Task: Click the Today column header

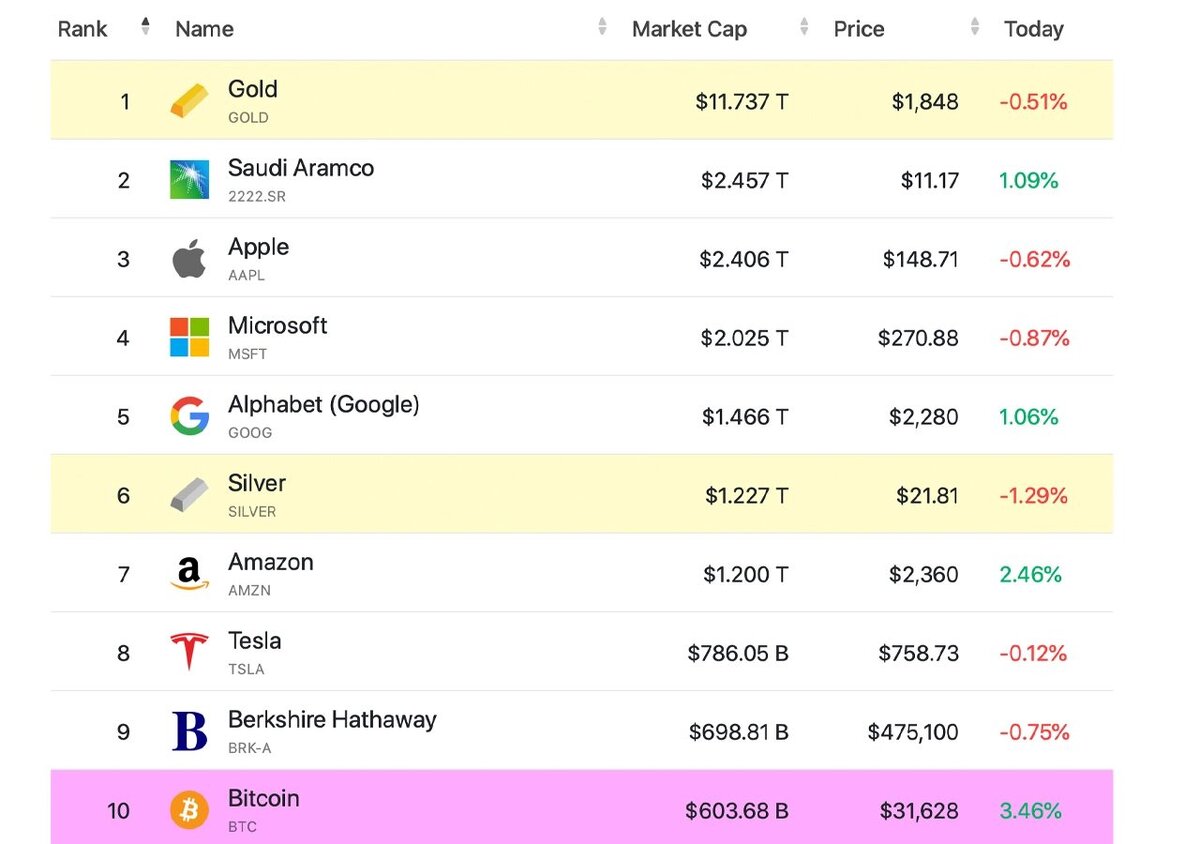Action: [1033, 29]
